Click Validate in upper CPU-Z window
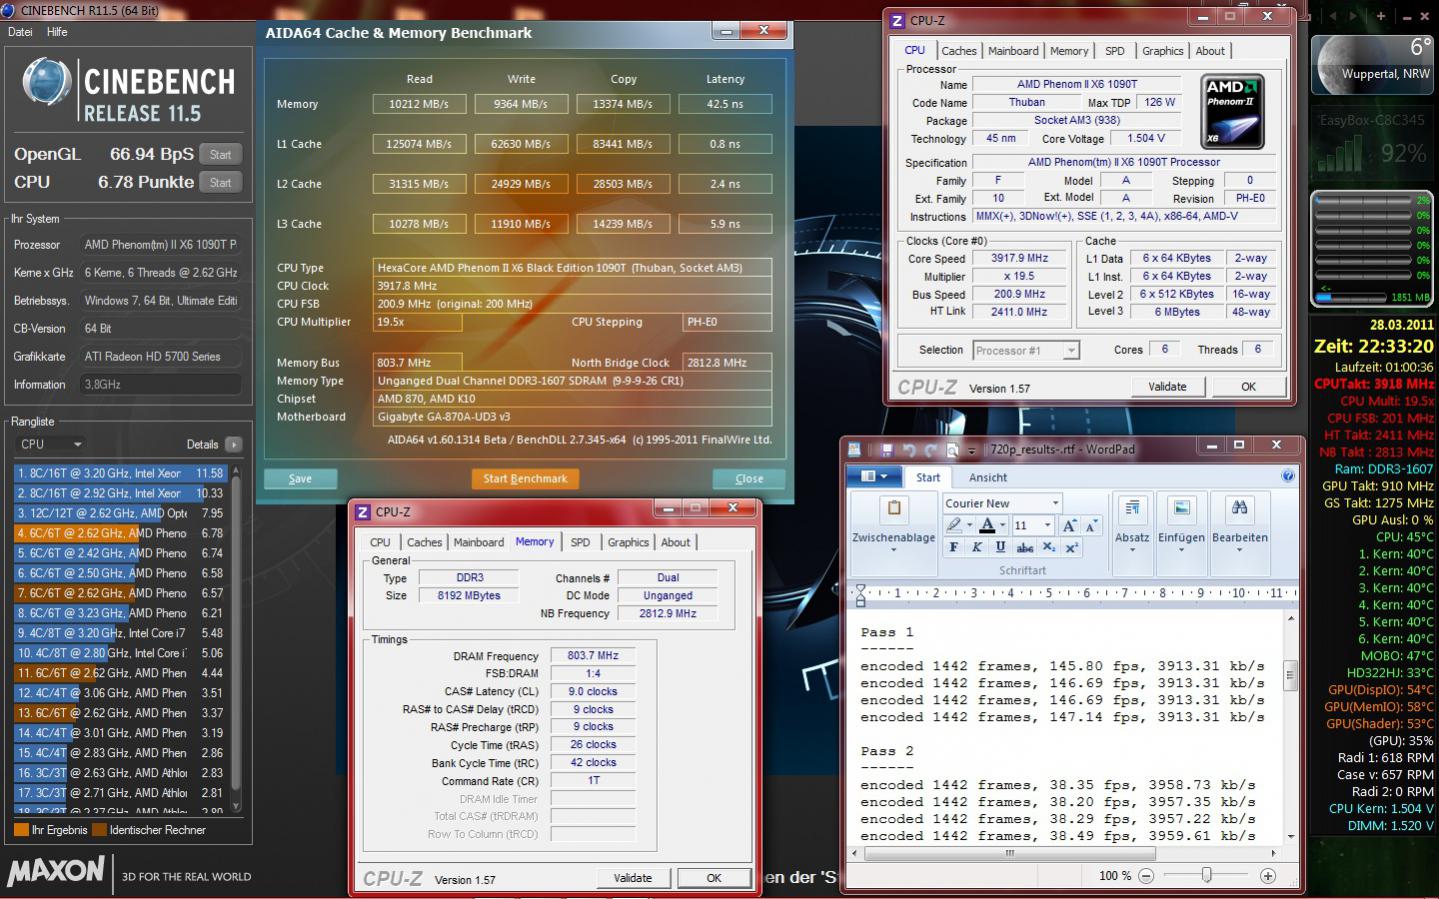Screen dimensions: 1439x899 [1167, 387]
